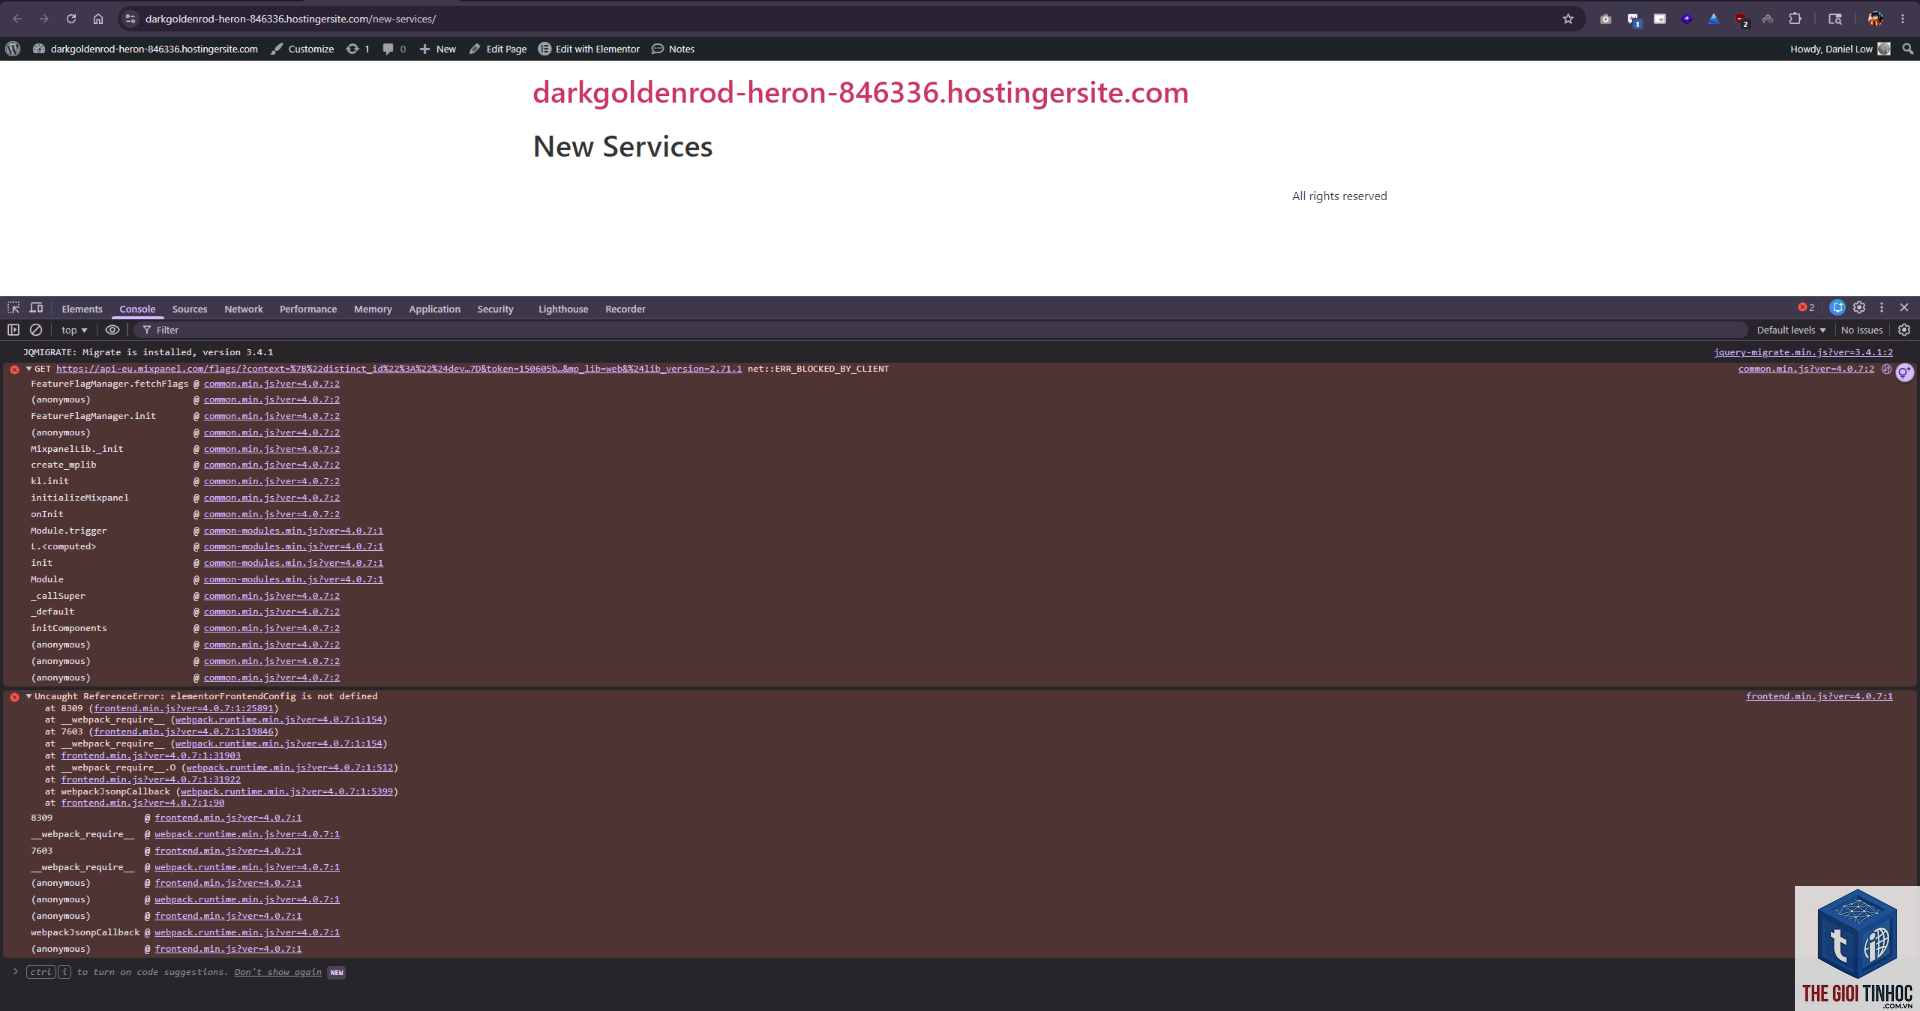Open the JavaScript context 'top' dropdown
This screenshot has height=1011, width=1920.
(x=74, y=330)
